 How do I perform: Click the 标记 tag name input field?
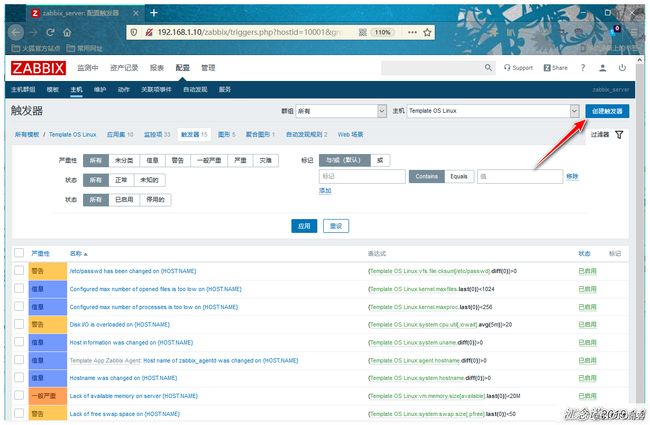[x=362, y=177]
